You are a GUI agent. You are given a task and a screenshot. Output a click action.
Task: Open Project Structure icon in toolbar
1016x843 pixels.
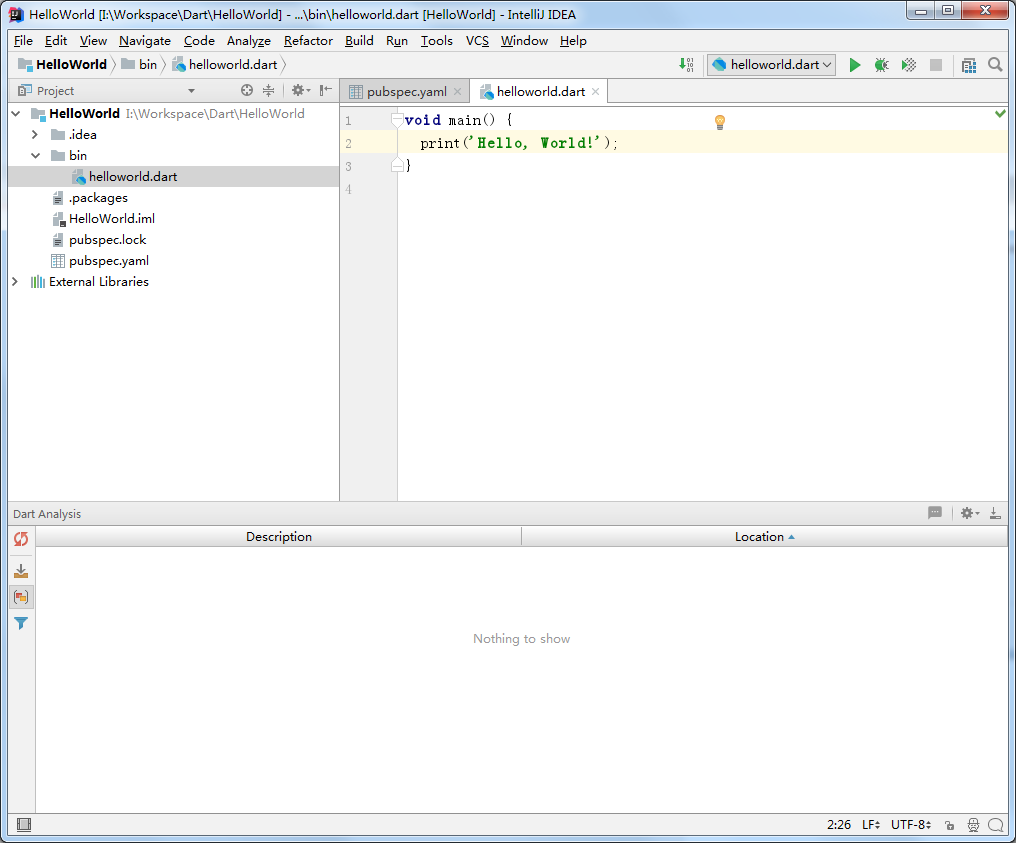coord(969,65)
